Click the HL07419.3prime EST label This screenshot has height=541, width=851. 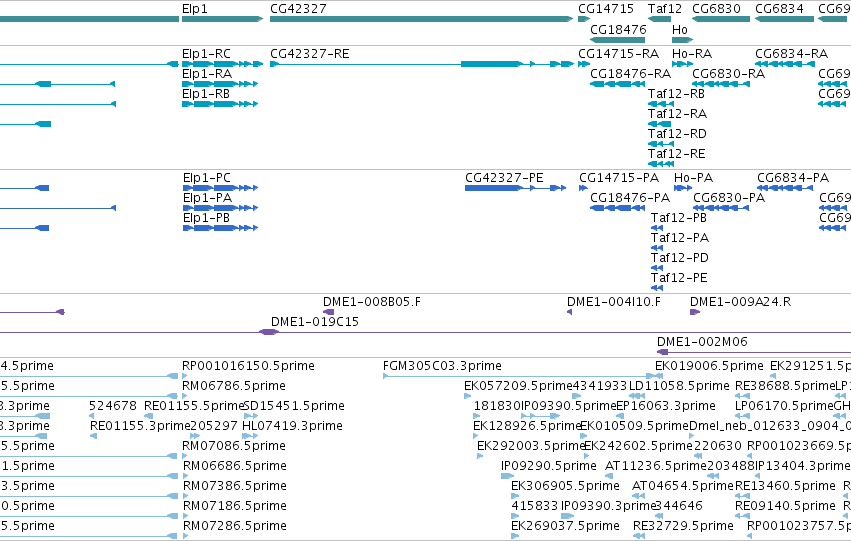coord(292,427)
